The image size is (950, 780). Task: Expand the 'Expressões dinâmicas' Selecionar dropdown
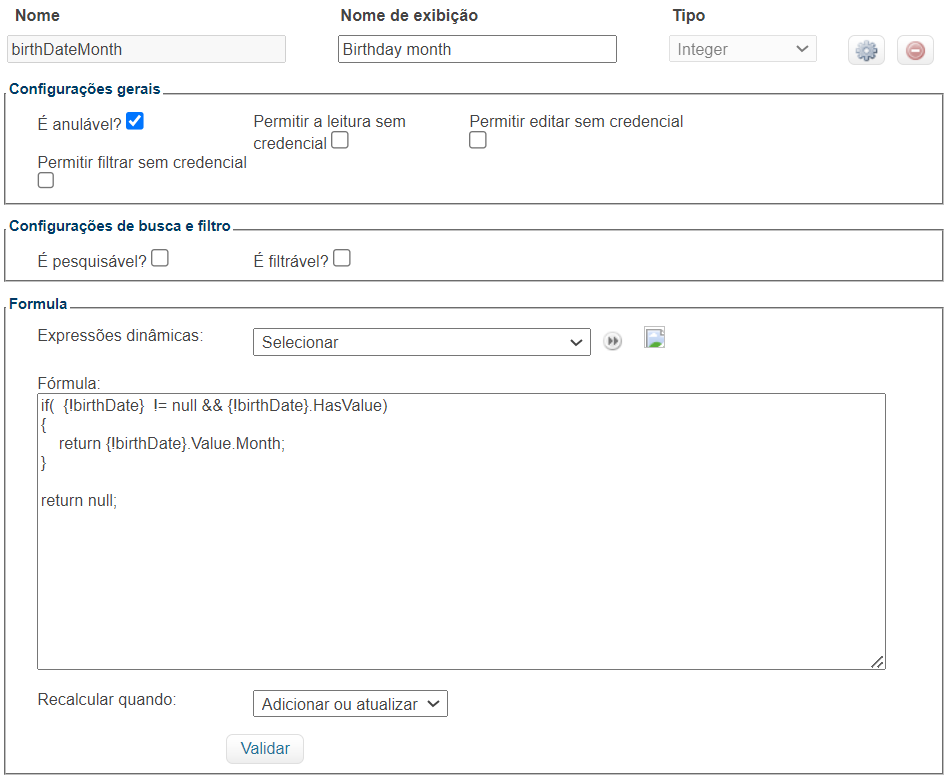coord(421,342)
